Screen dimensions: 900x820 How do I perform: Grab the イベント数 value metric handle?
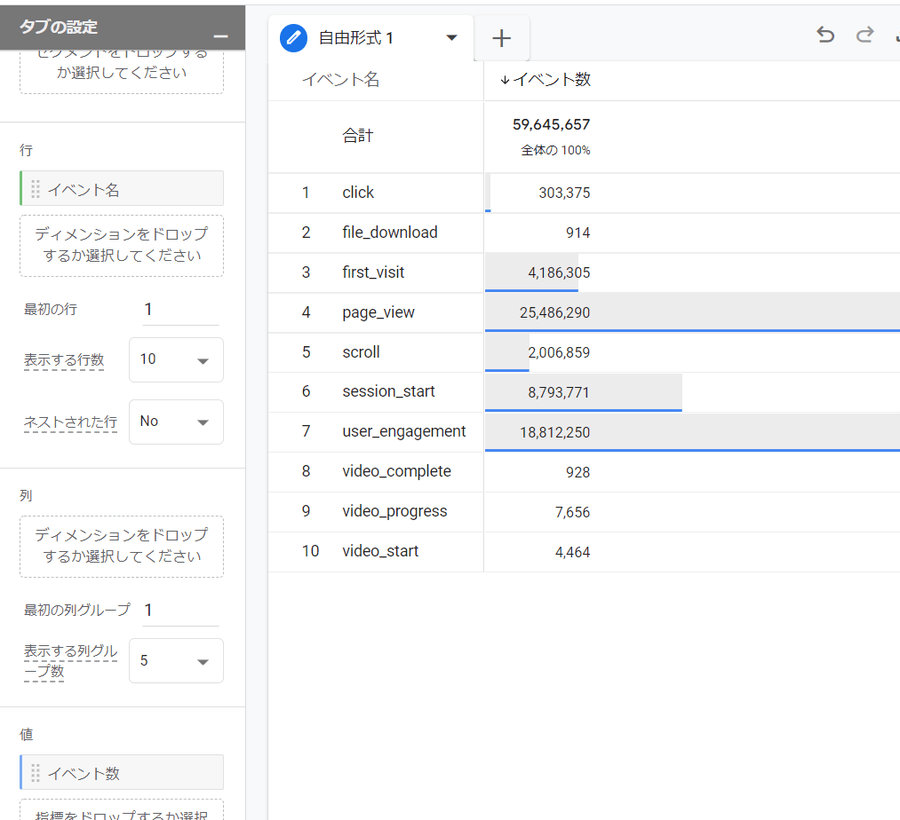pos(35,773)
